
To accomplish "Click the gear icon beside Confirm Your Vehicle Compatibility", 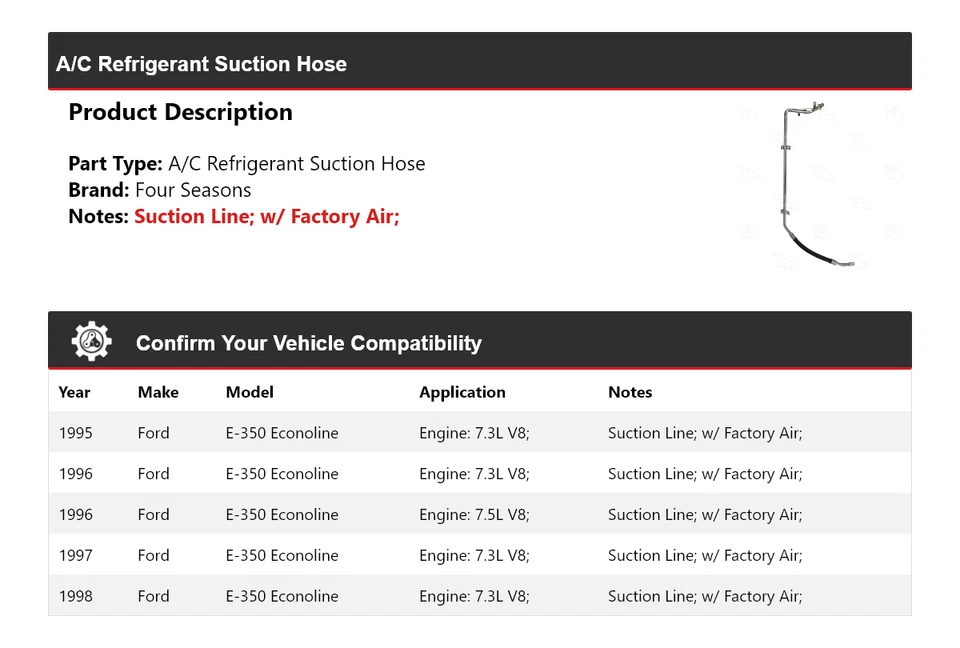I will point(92,342).
